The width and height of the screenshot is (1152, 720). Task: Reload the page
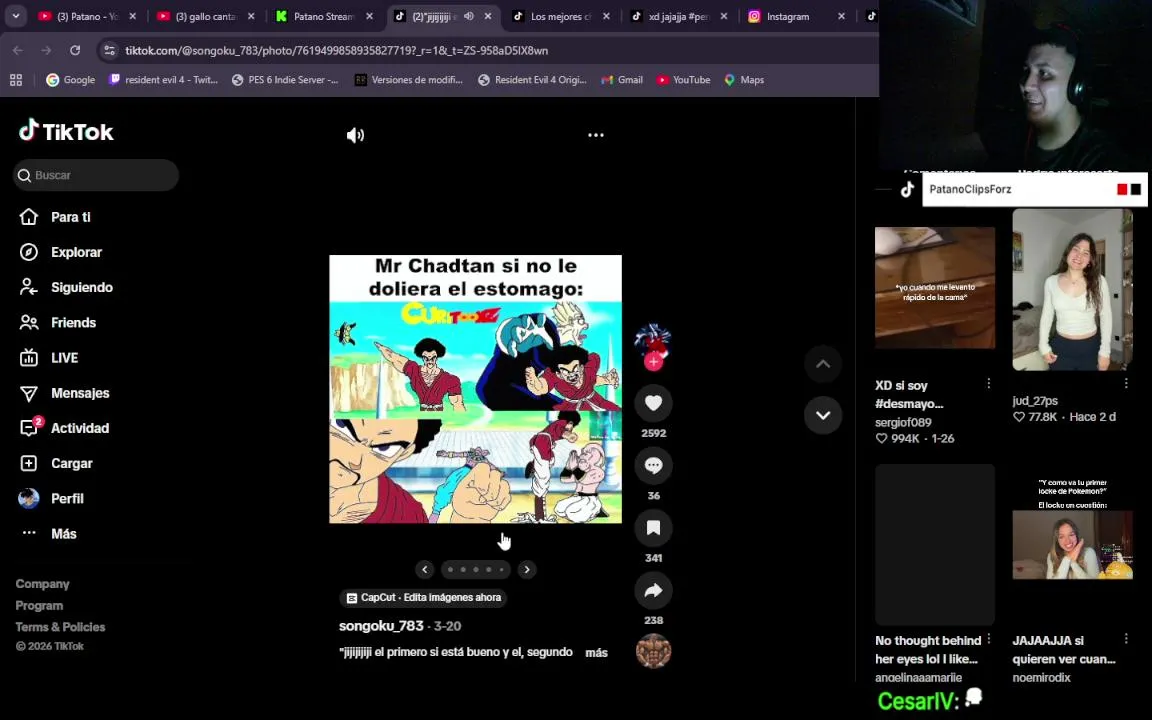point(75,50)
